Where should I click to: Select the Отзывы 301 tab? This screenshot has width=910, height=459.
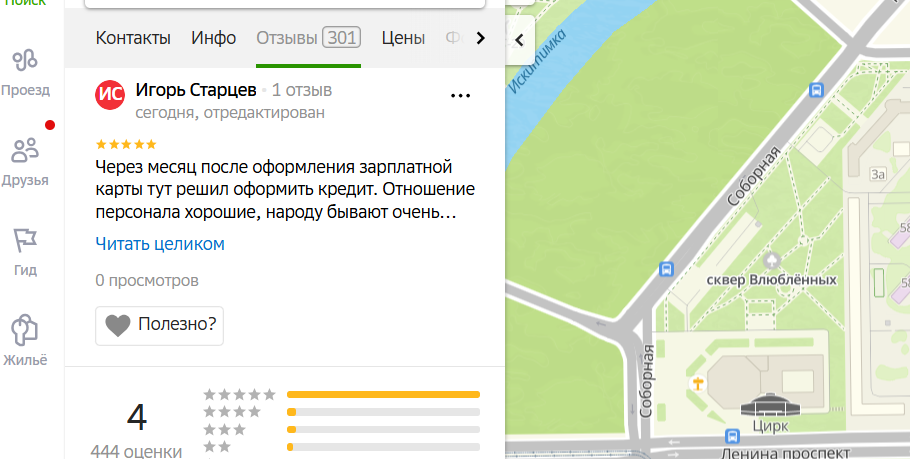[x=308, y=38]
